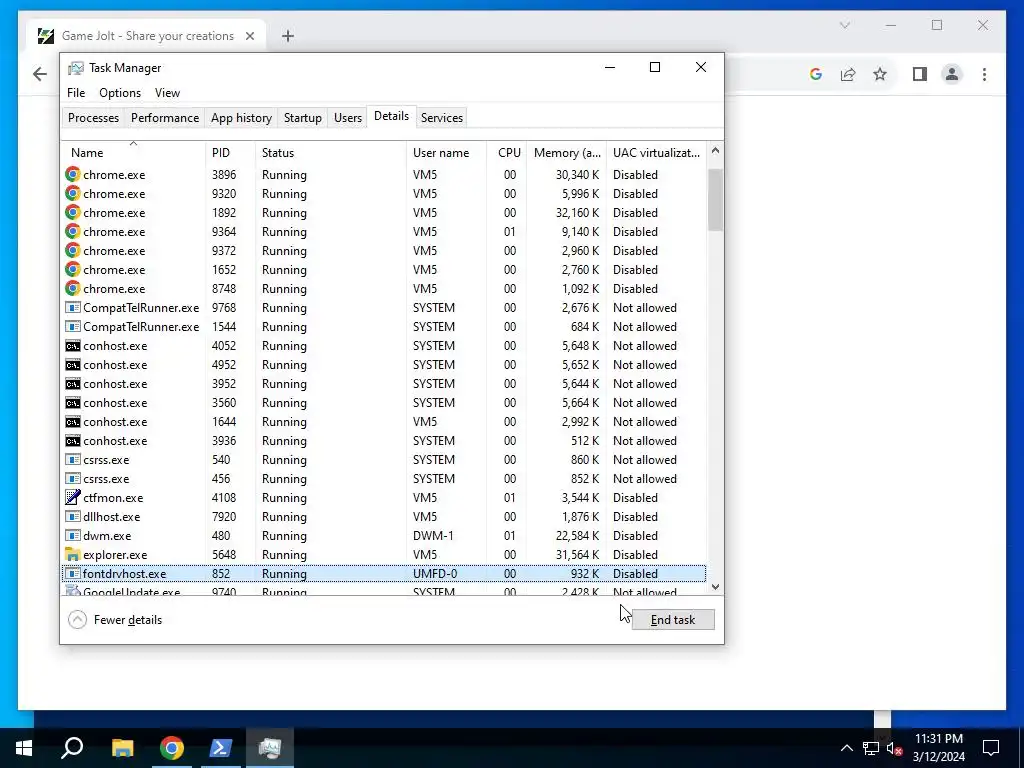Click chrome.exe icon for PID 9364
The width and height of the screenshot is (1024, 768).
pos(72,231)
